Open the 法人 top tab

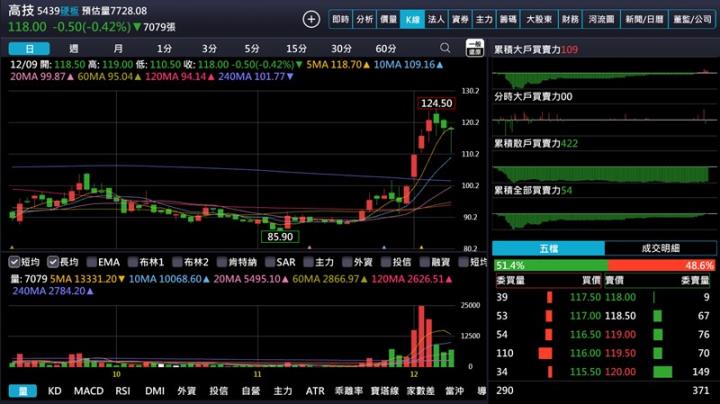[436, 19]
